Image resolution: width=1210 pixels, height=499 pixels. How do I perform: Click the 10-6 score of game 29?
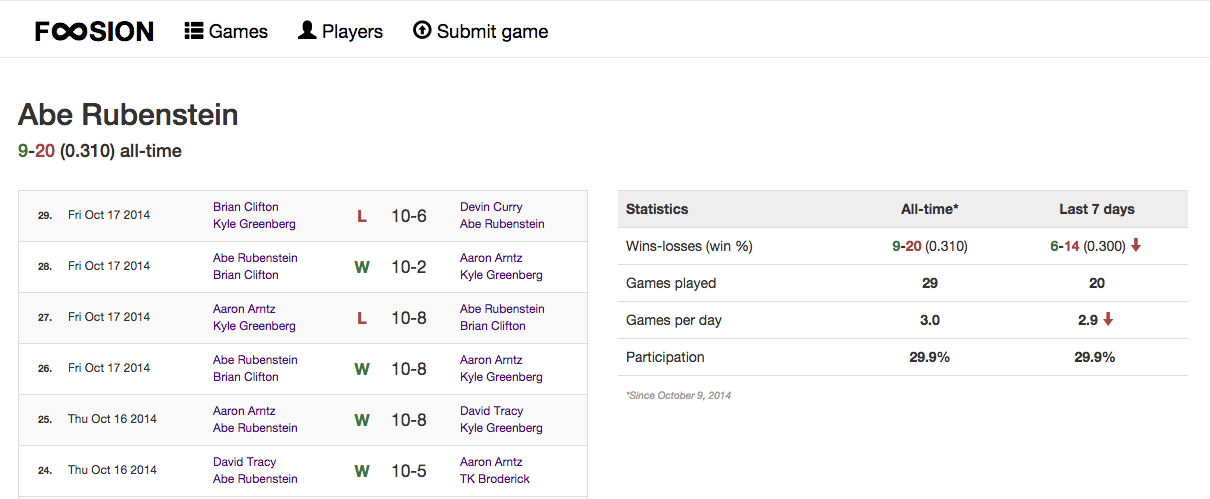tap(409, 216)
